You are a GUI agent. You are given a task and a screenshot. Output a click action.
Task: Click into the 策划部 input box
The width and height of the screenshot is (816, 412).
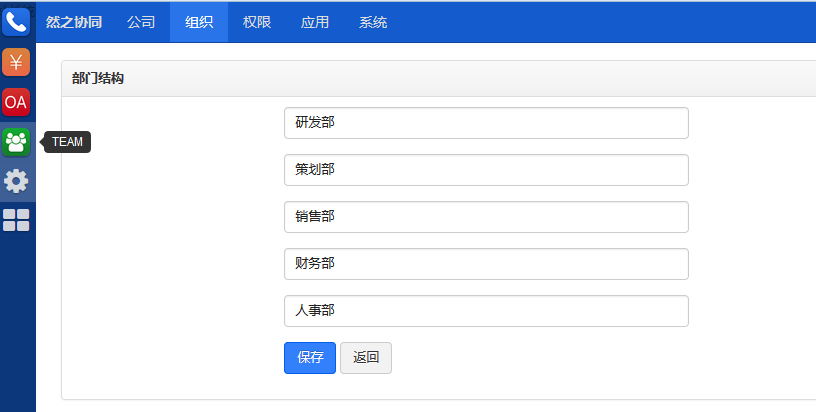point(487,170)
